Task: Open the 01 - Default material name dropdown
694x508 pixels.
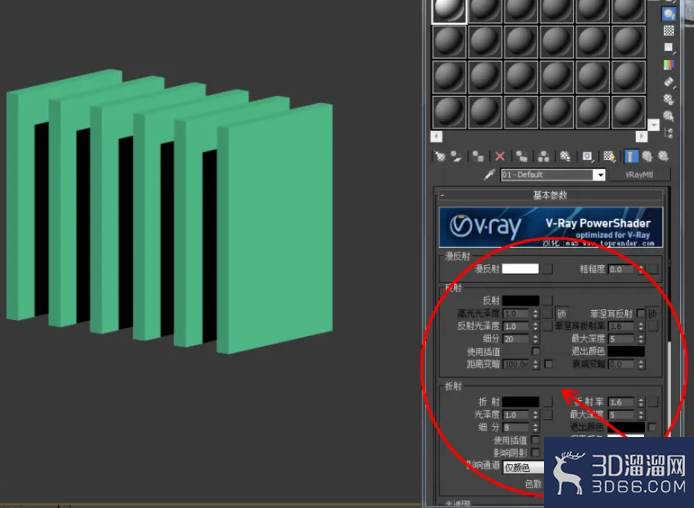Action: tap(600, 175)
